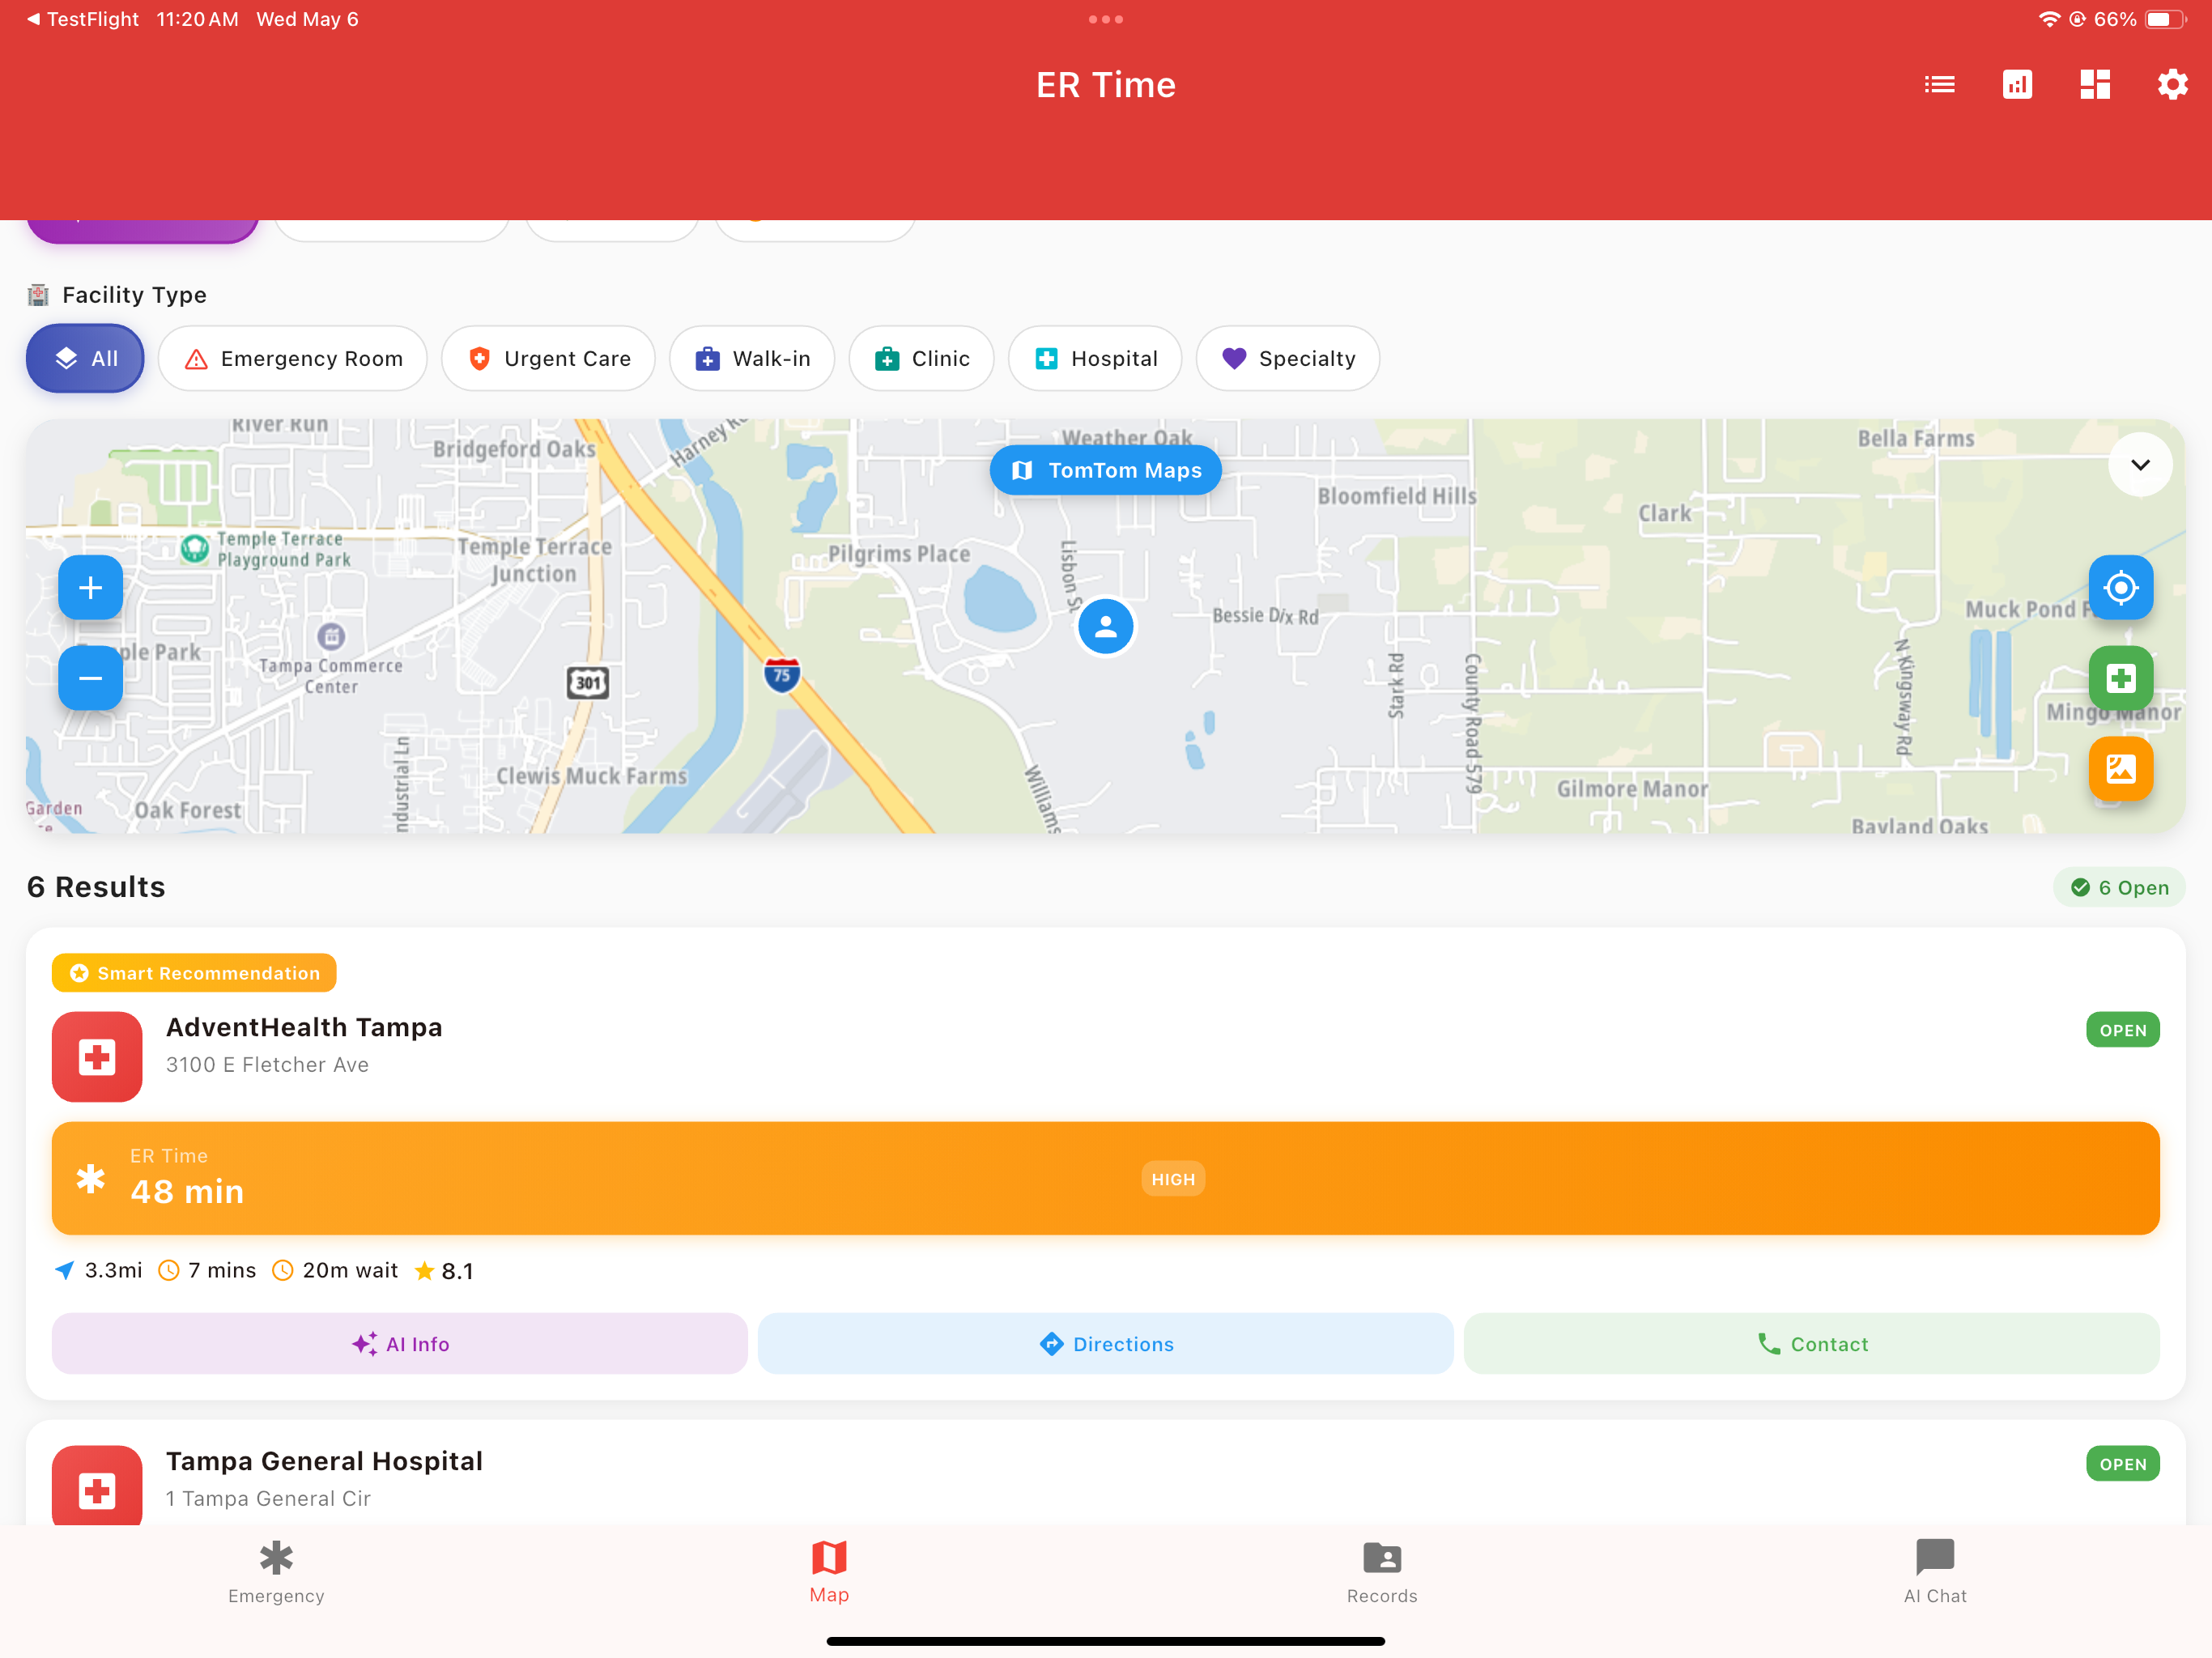Filter by Emergency Room facilities
This screenshot has width=2212, height=1658.
point(293,359)
